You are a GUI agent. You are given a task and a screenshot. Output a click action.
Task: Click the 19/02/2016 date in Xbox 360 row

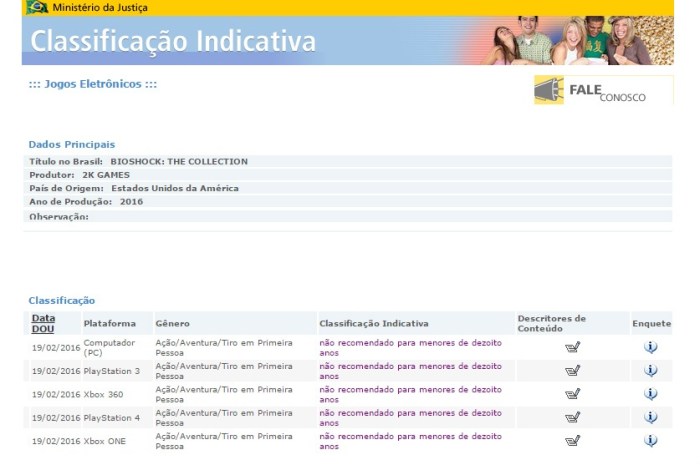56,394
